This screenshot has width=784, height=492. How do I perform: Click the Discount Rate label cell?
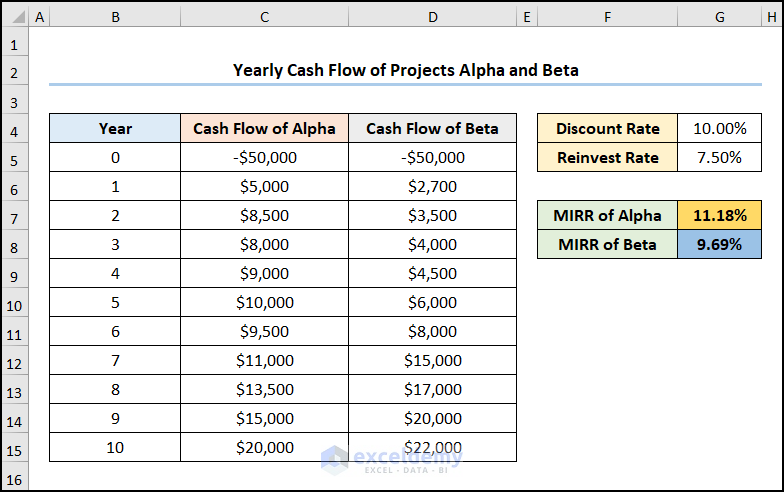coord(607,129)
